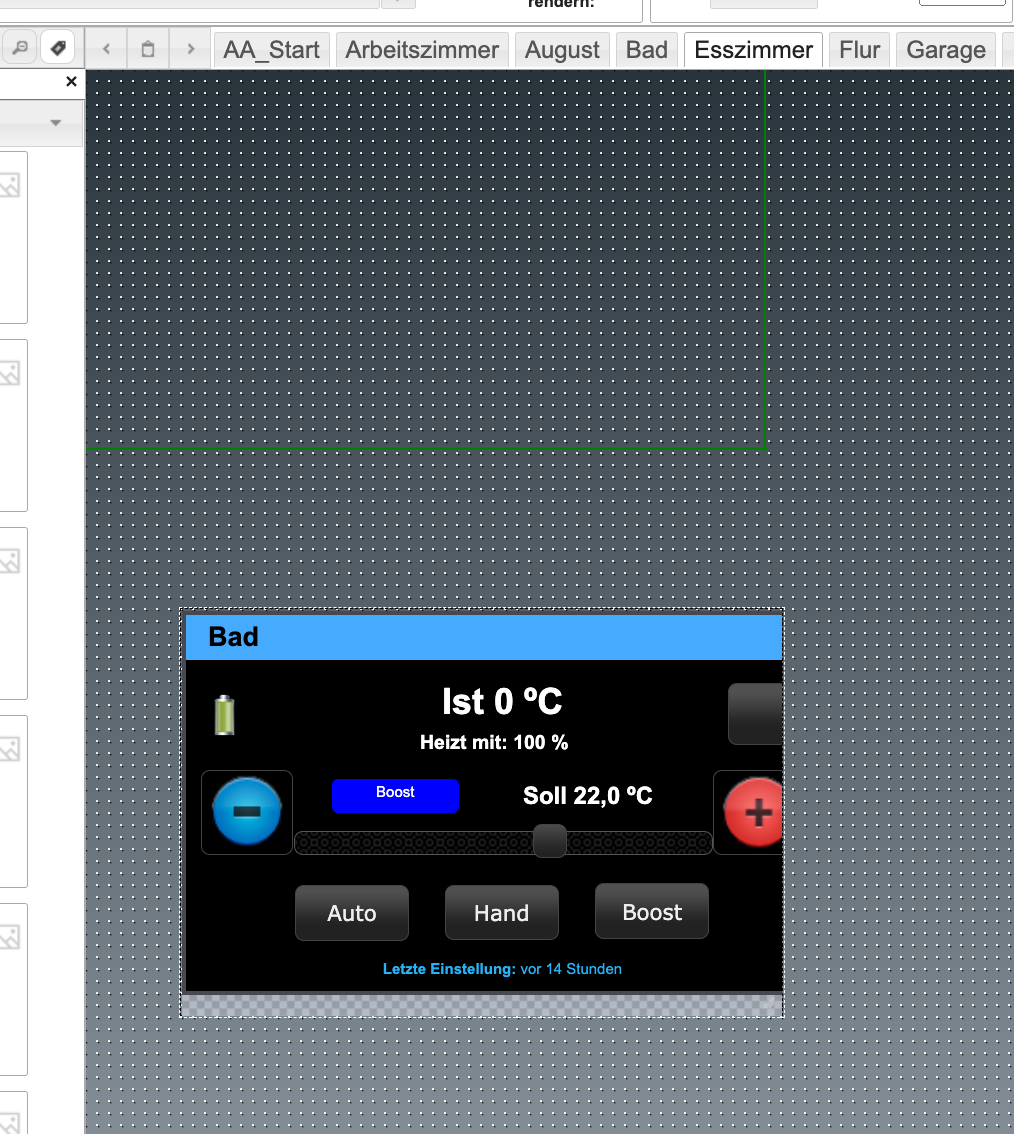Viewport: 1014px width, 1134px height.
Task: Go to previous view with left arrow
Action: [106, 49]
